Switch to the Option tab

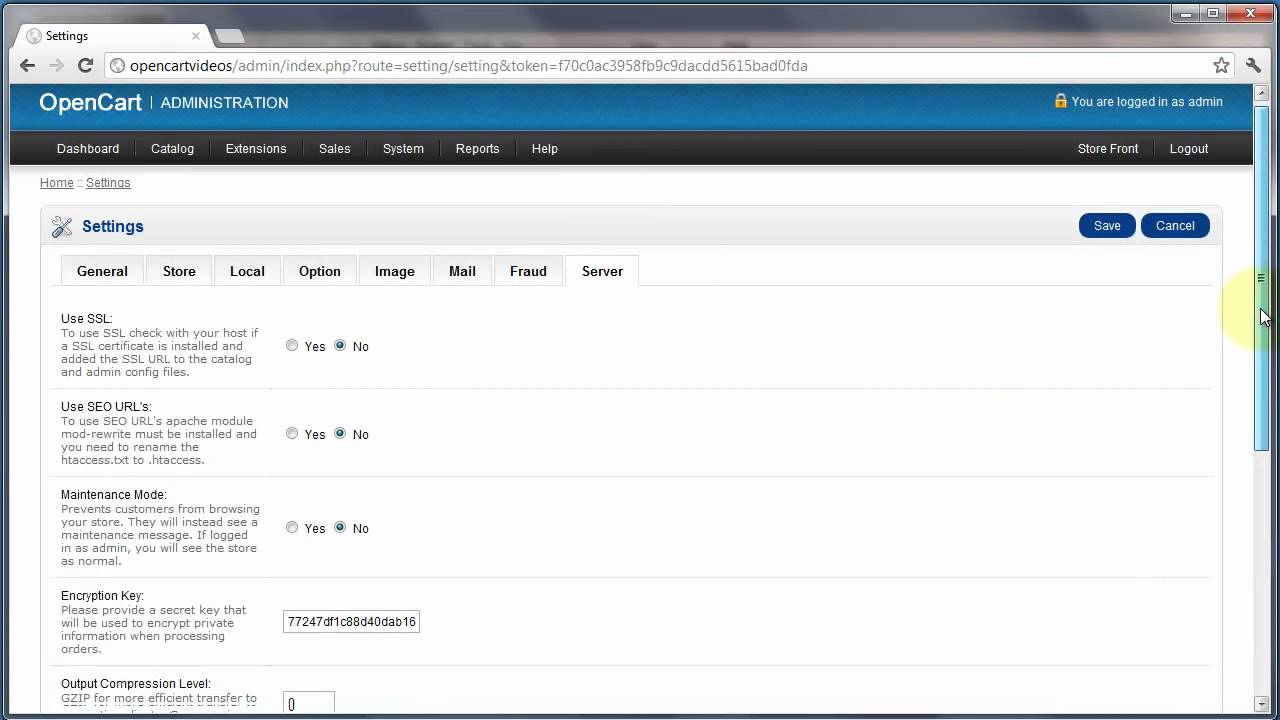click(320, 271)
